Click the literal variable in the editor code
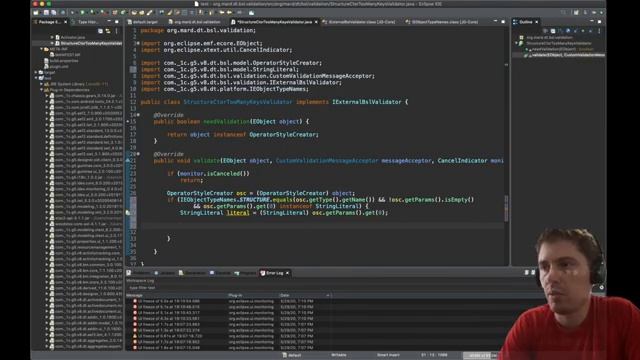The width and height of the screenshot is (640, 360). [x=238, y=213]
